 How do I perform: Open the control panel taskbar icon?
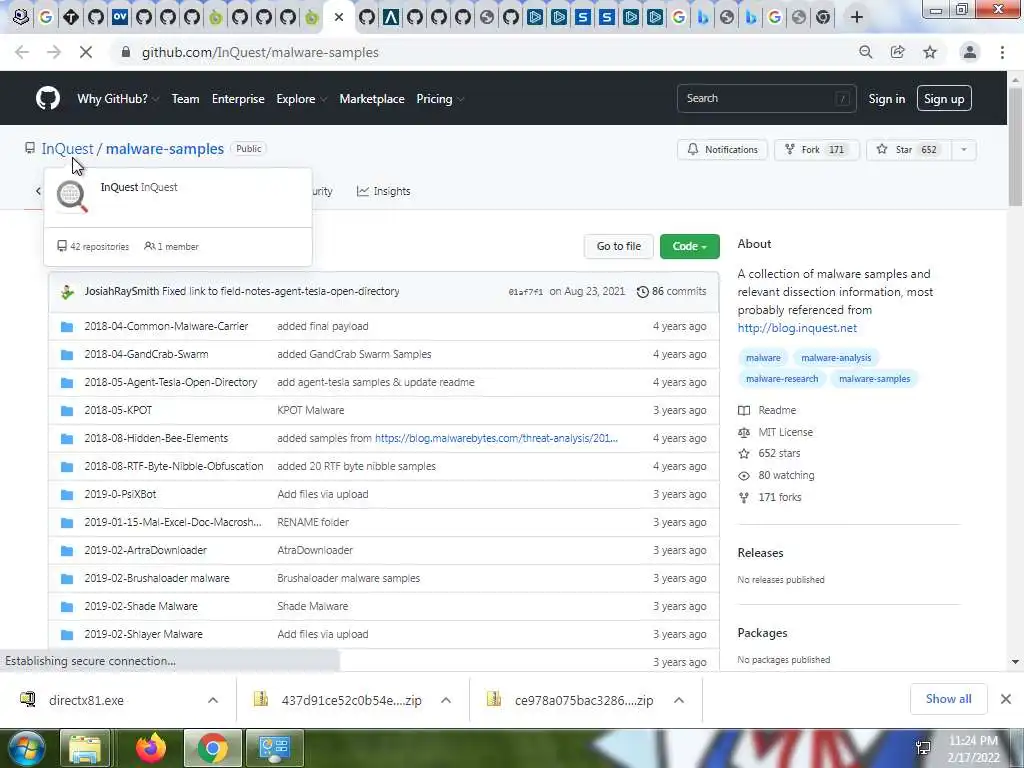click(274, 748)
